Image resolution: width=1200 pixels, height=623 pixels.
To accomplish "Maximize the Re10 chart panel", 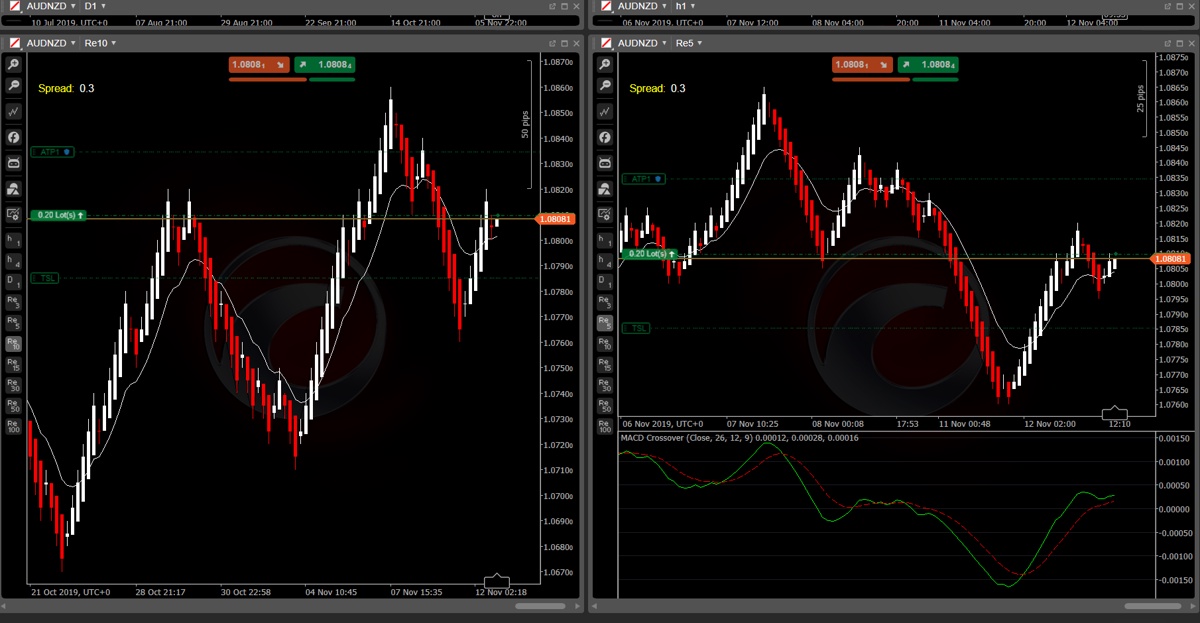I will [564, 43].
